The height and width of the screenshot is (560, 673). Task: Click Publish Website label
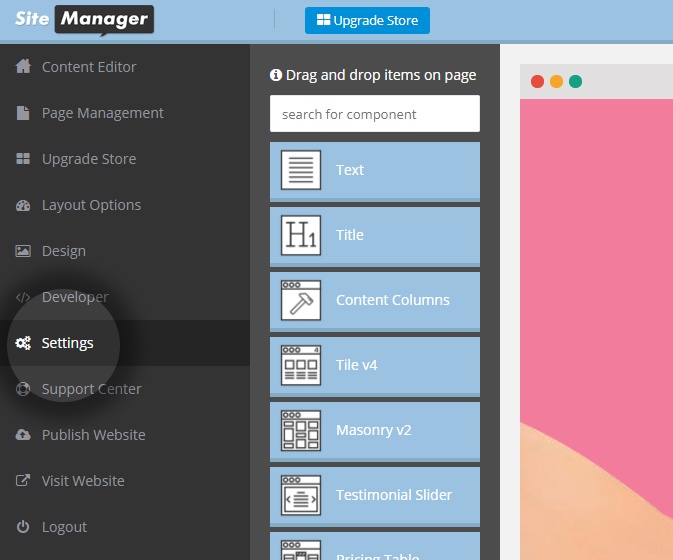pos(94,435)
